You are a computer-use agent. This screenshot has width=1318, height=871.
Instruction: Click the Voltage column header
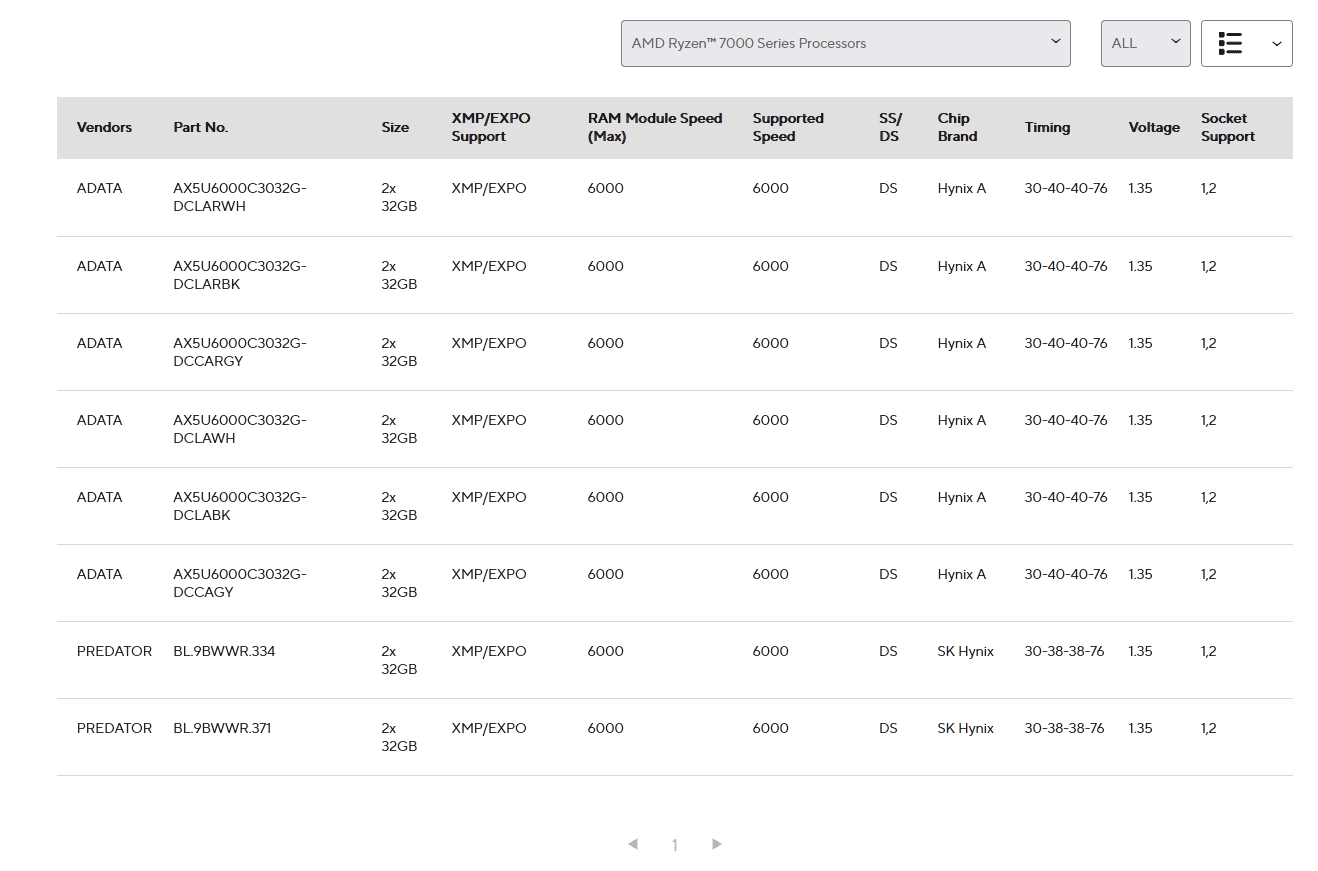(1154, 128)
